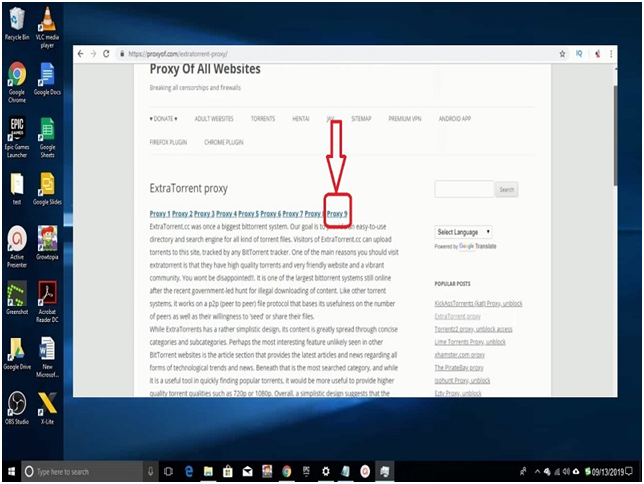Reload the page in browser
Viewport: 644px width, 484px height.
click(x=106, y=54)
